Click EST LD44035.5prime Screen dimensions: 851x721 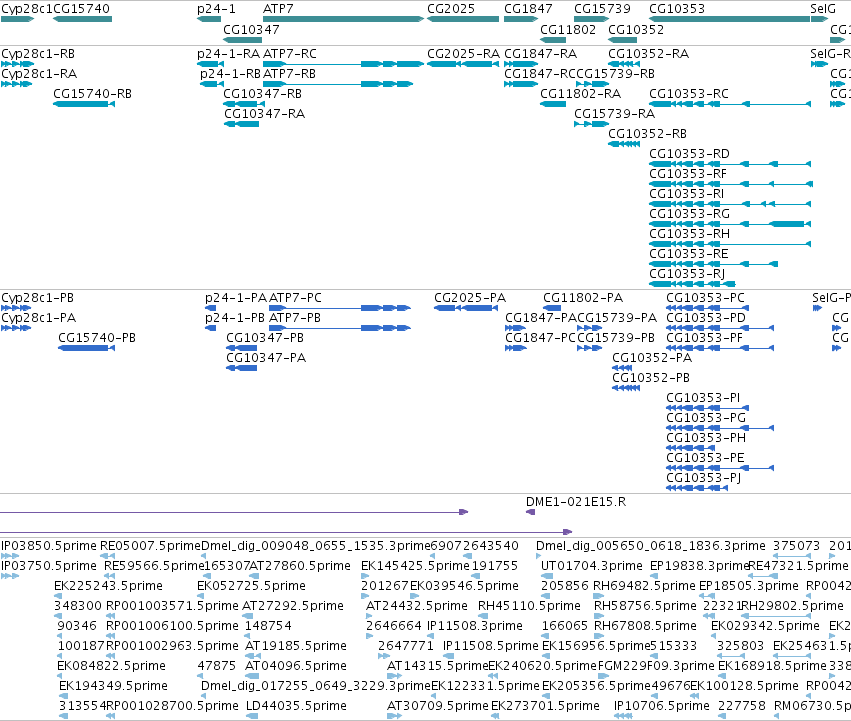click(251, 716)
